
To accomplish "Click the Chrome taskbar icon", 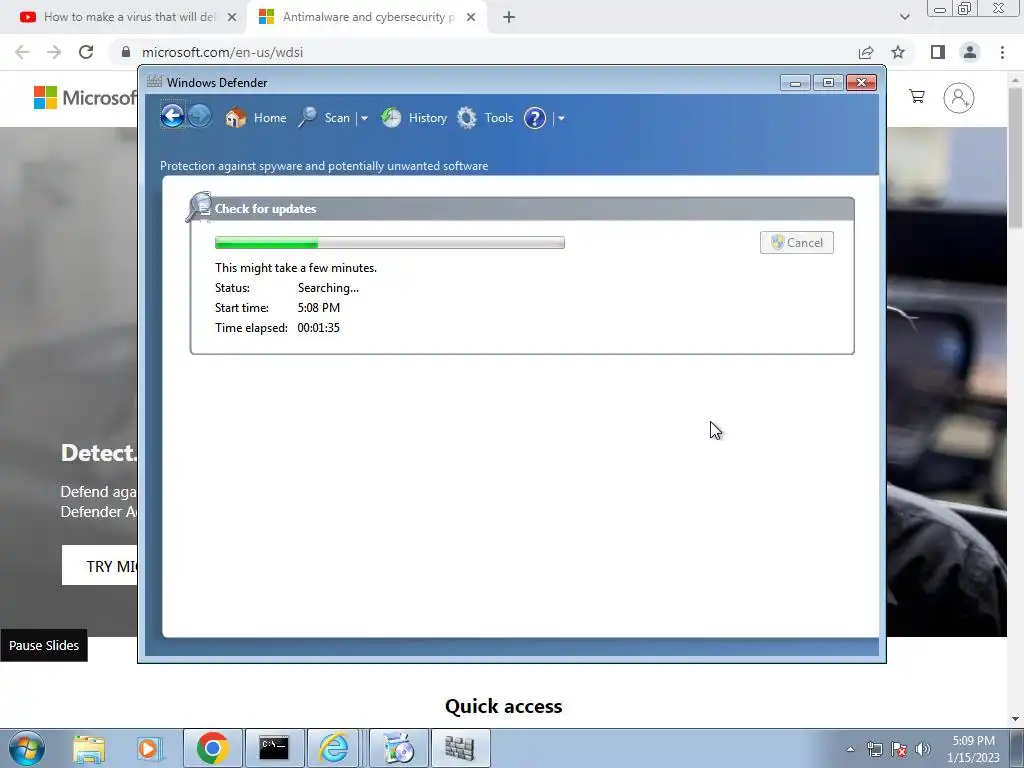I will [x=212, y=748].
